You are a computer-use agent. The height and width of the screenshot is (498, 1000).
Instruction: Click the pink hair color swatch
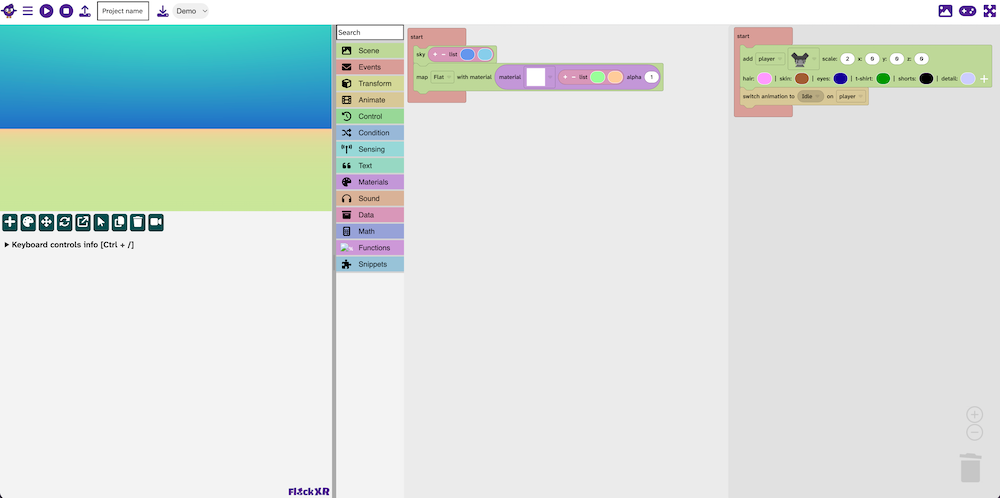coord(765,78)
